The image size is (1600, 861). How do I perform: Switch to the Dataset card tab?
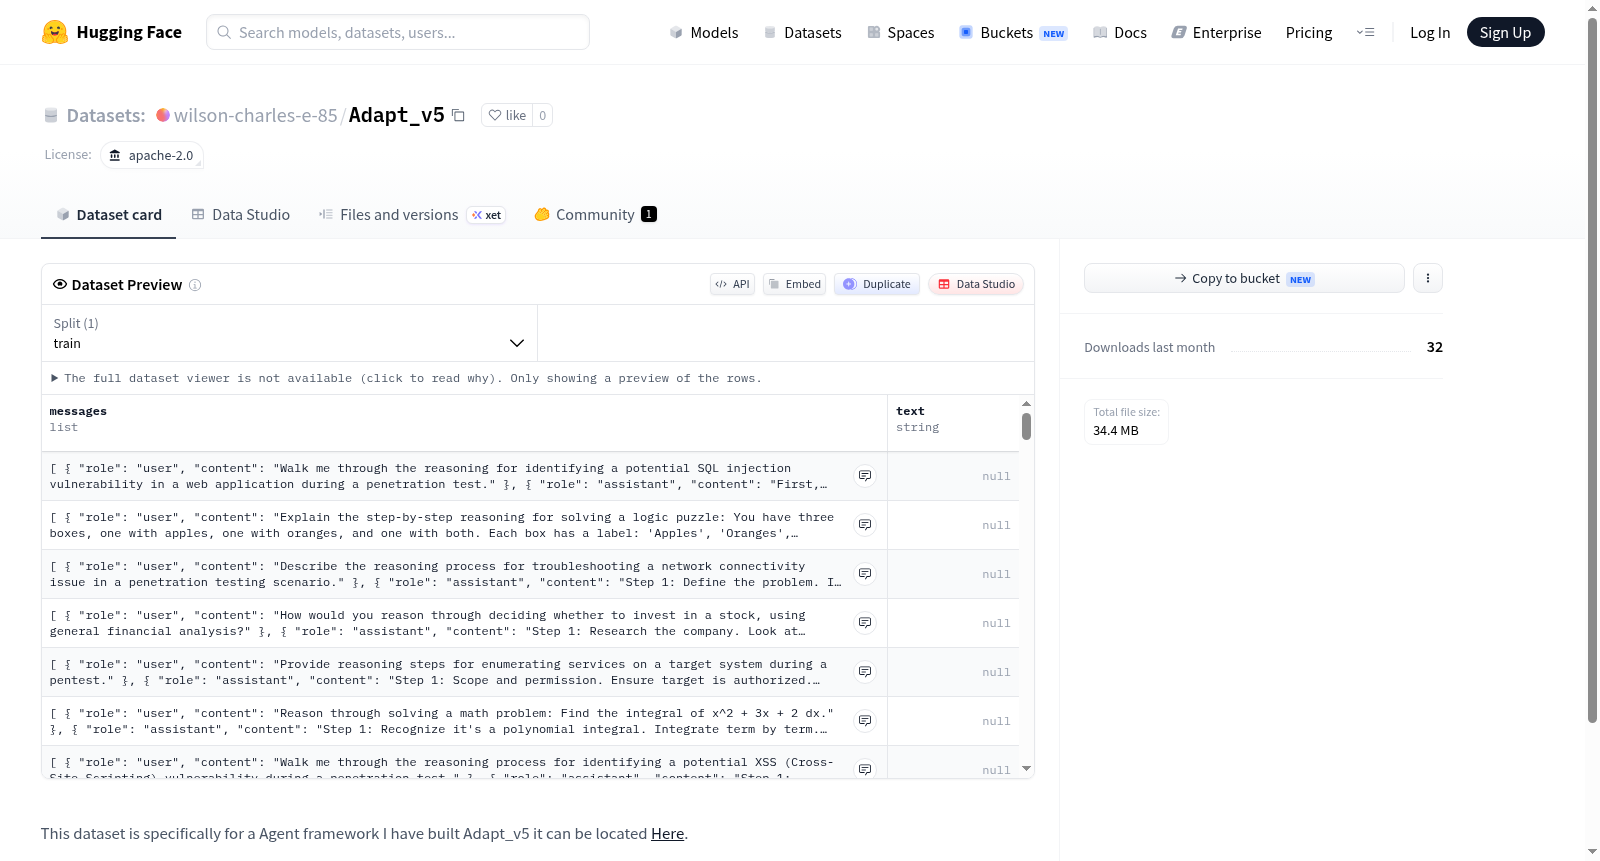[108, 215]
